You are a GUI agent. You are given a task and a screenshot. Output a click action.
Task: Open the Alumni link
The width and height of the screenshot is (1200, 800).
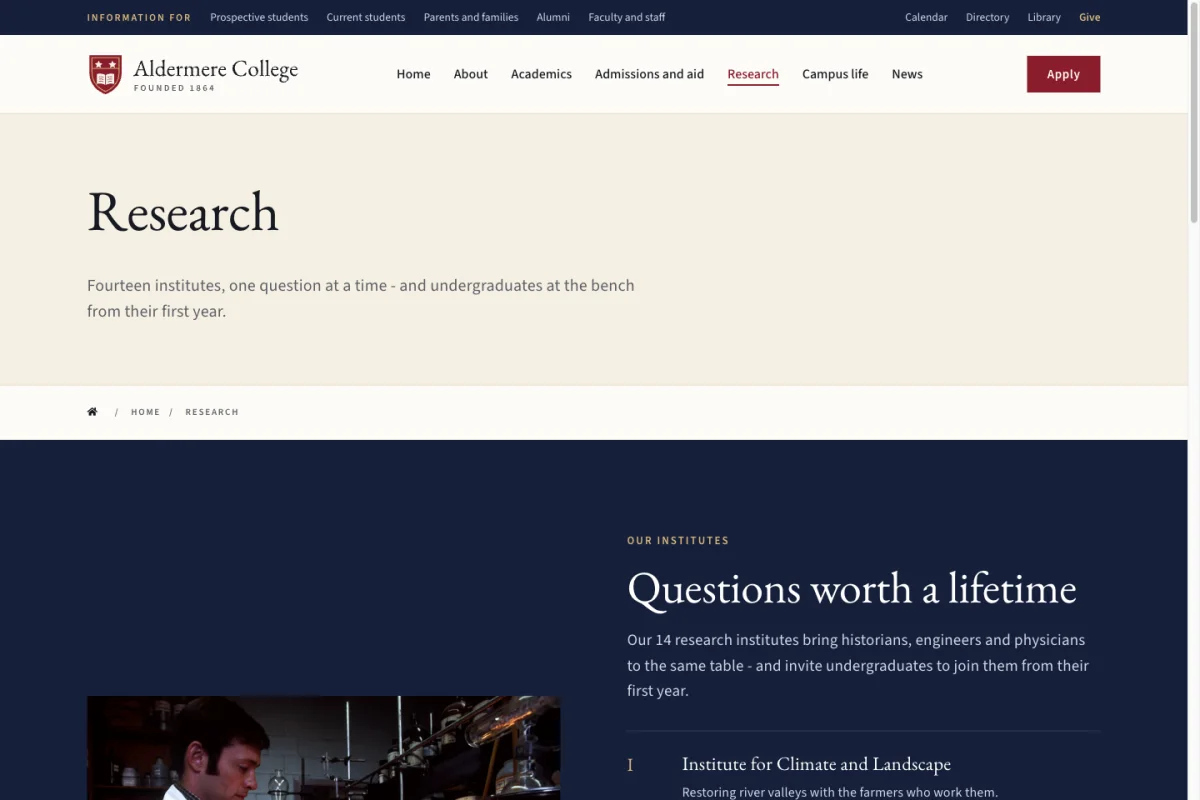553,17
